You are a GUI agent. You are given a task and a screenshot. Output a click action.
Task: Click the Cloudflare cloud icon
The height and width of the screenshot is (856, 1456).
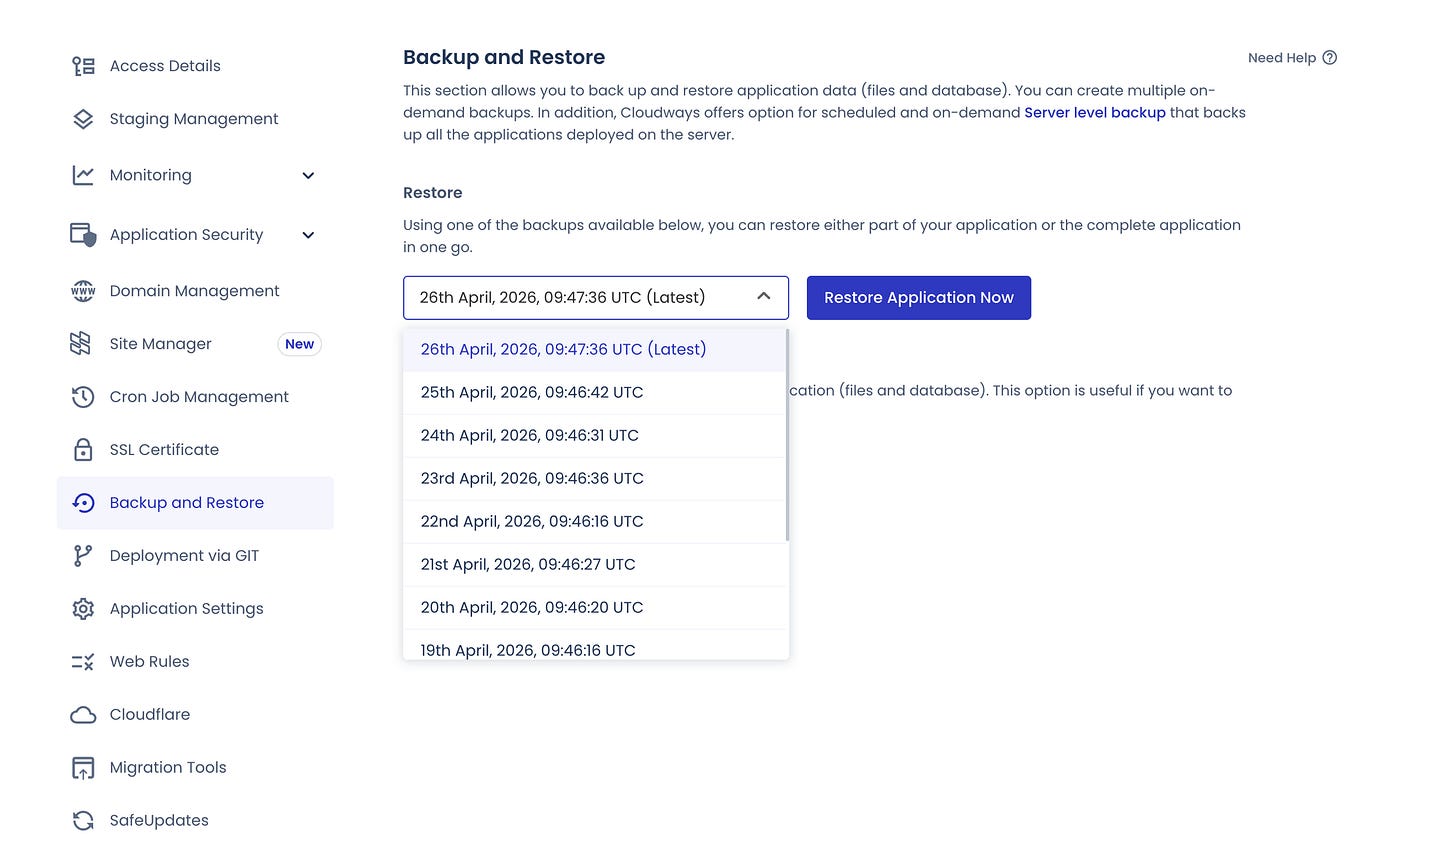click(83, 715)
